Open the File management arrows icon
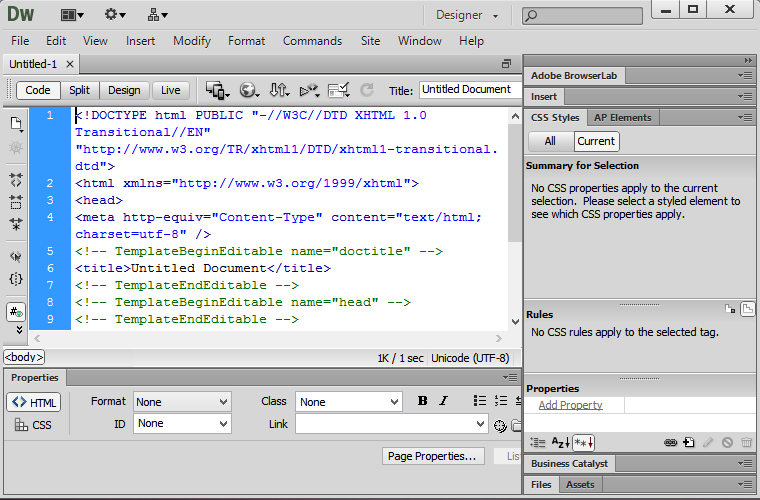 click(279, 90)
